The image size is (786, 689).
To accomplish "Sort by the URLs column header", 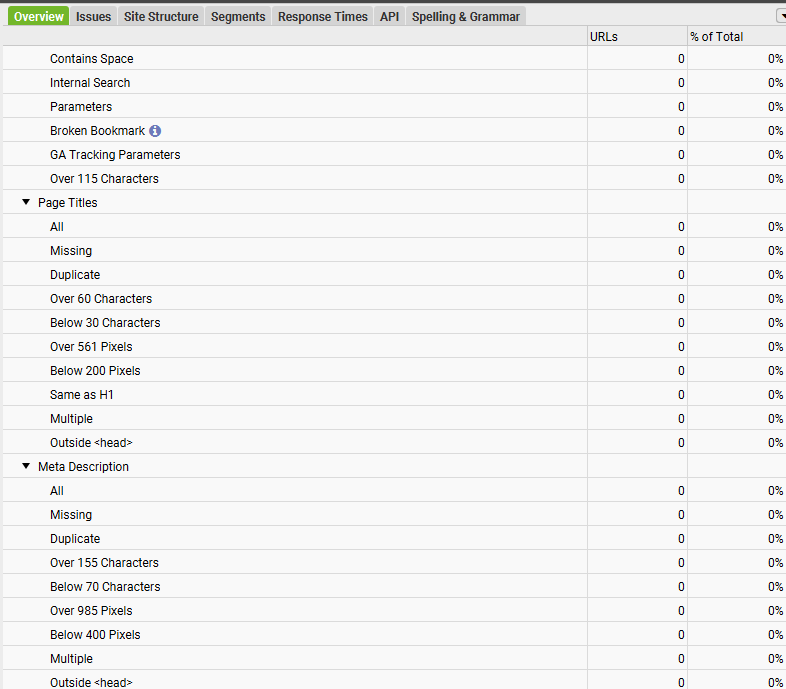I will coord(637,37).
